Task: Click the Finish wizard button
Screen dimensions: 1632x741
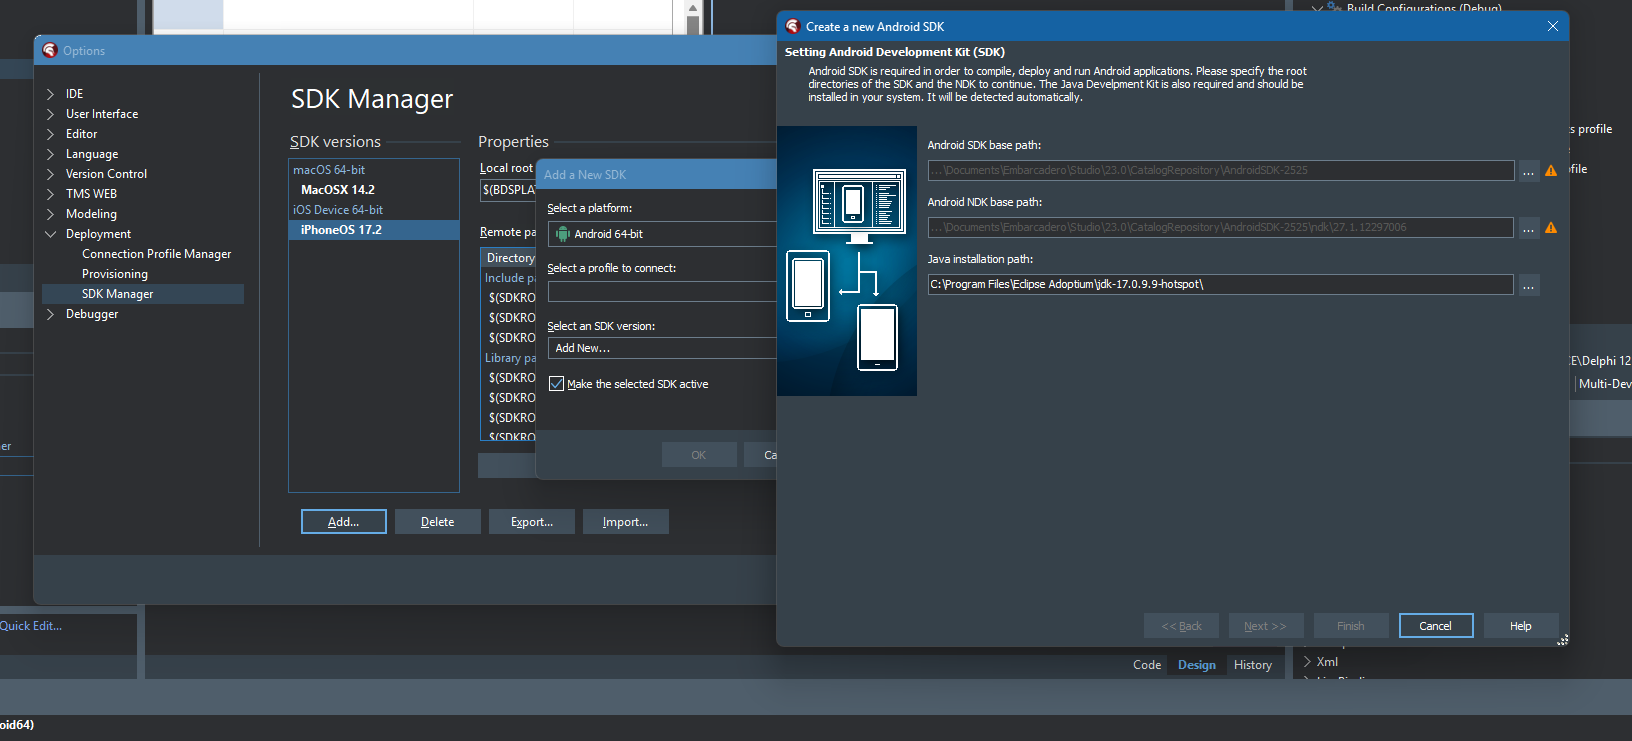Action: click(x=1351, y=626)
